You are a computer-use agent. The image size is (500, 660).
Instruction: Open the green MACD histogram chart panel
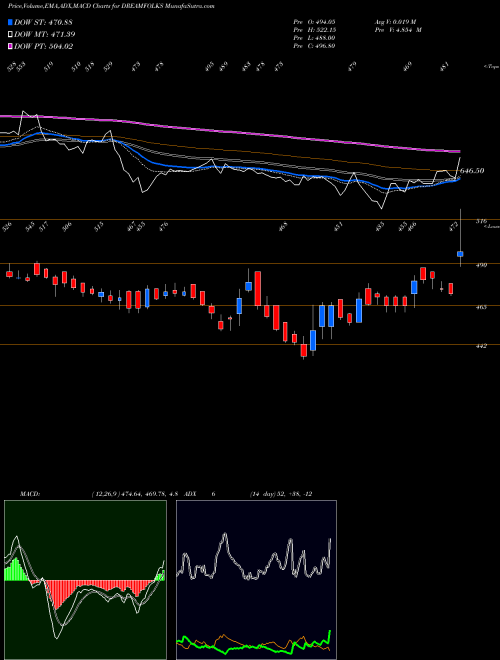(x=85, y=580)
